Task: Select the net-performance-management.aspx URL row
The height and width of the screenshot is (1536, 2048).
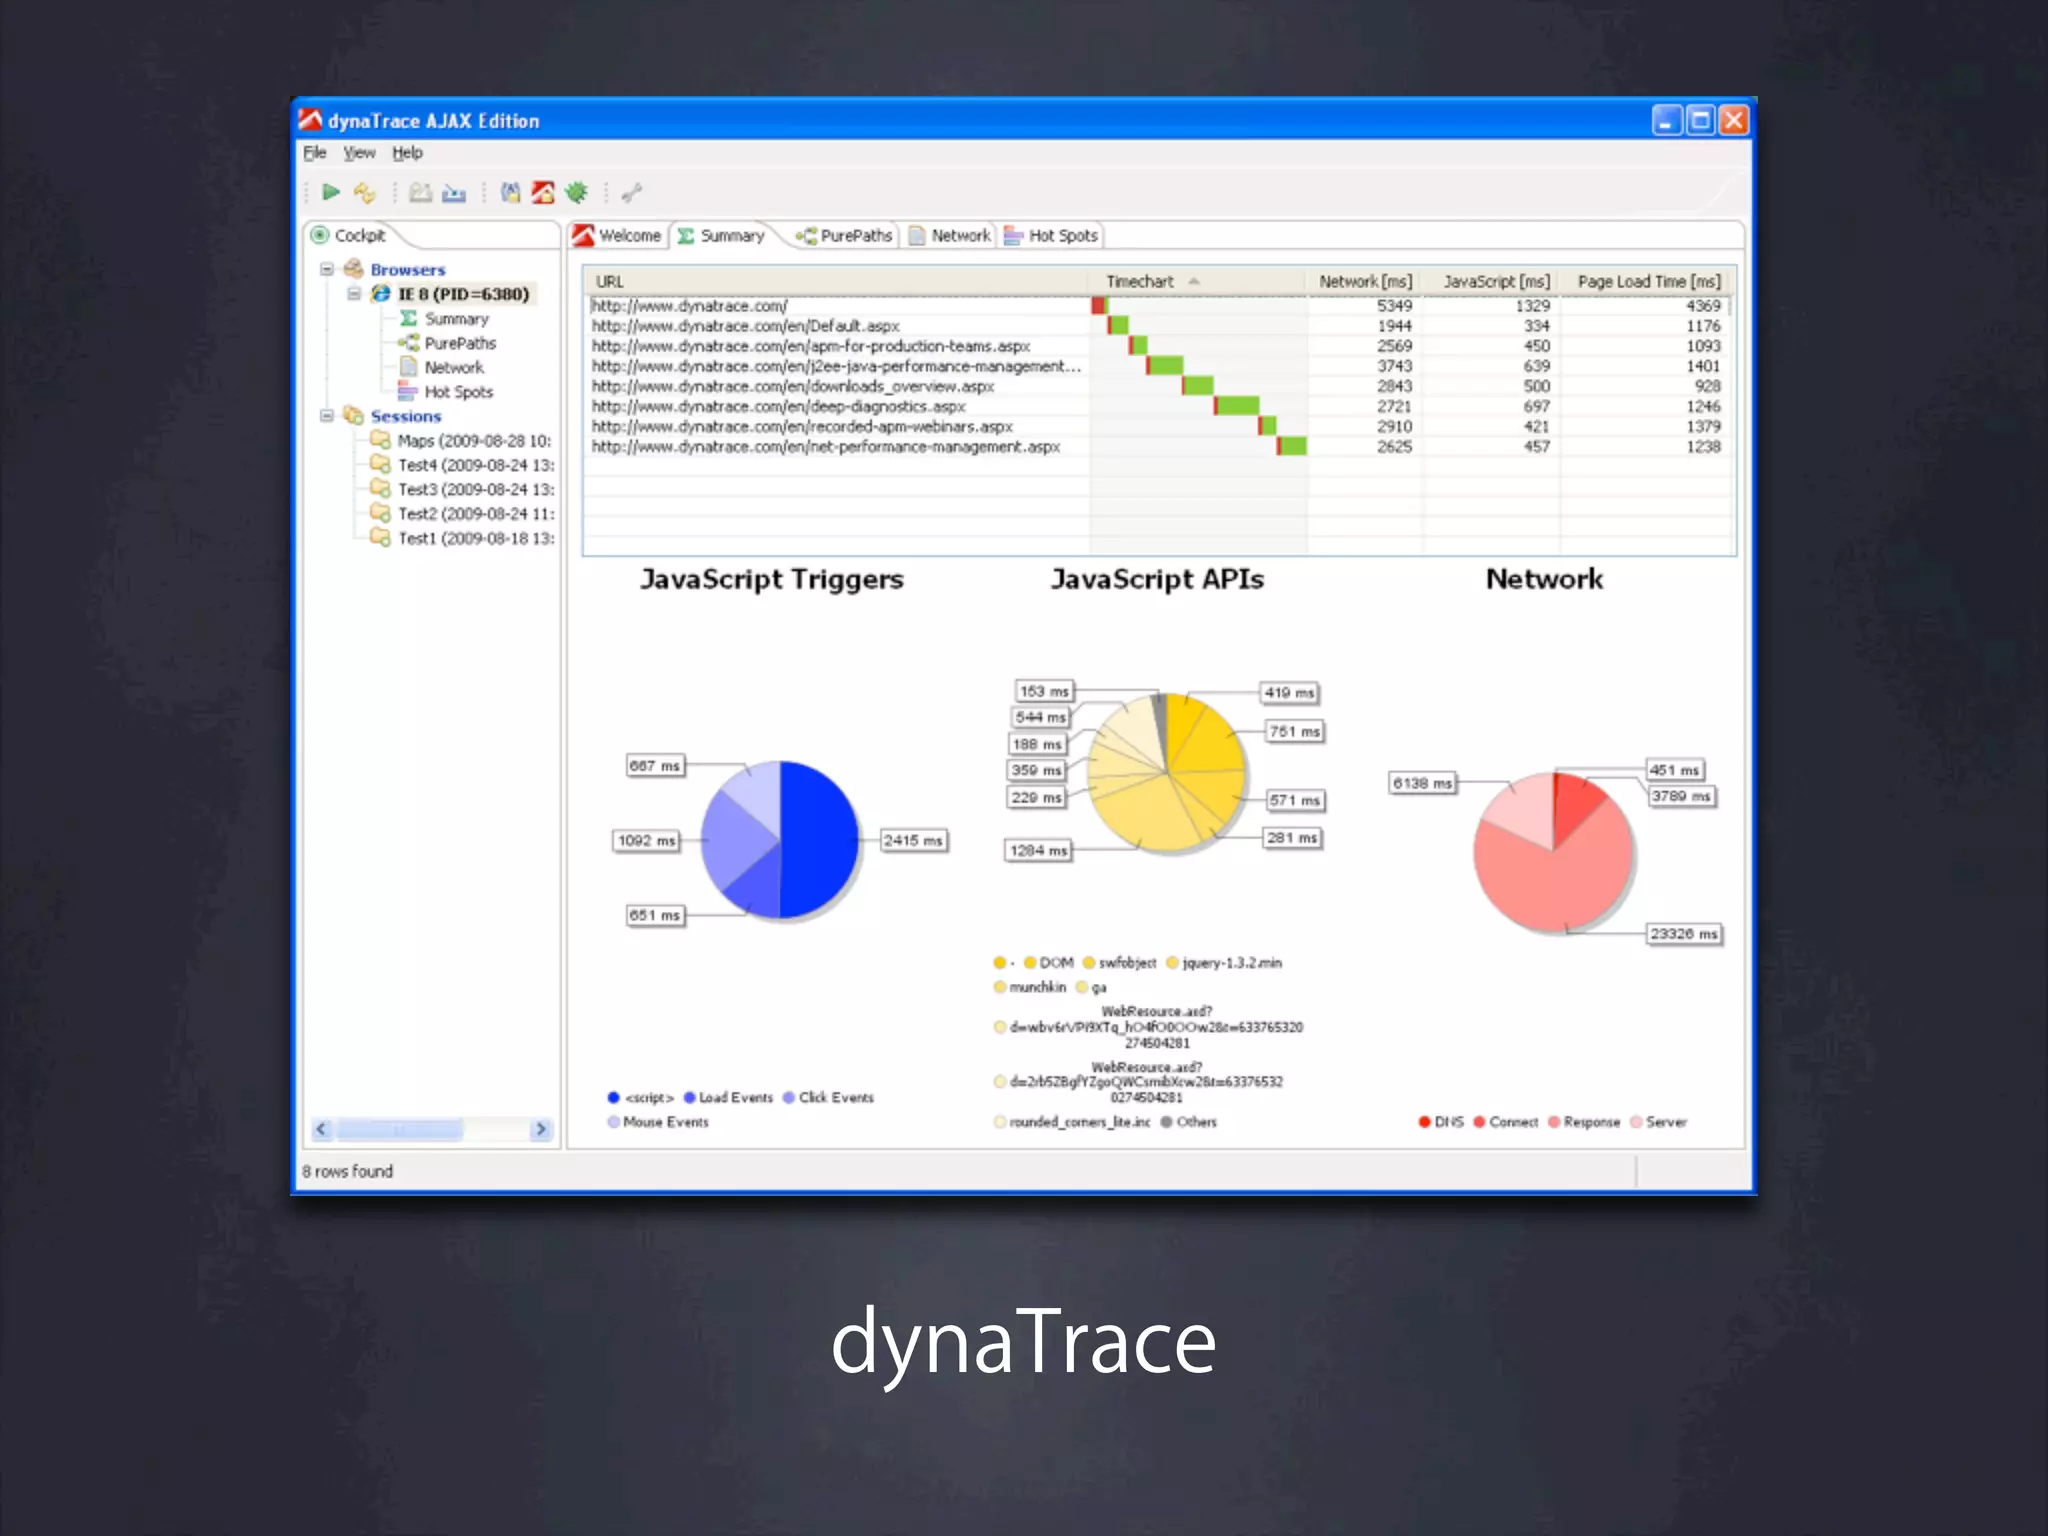Action: click(1158, 447)
